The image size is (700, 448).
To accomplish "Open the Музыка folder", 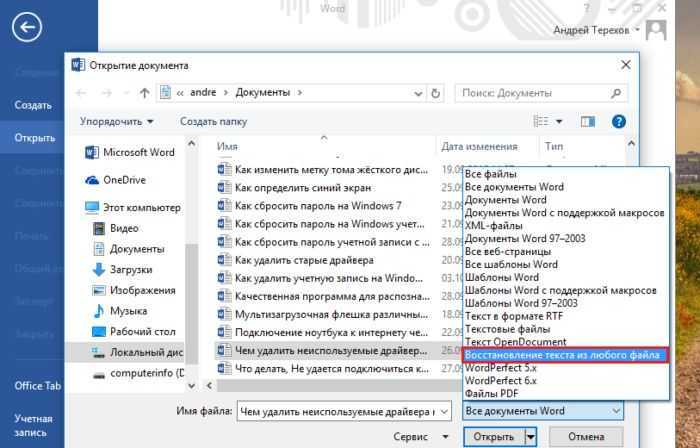I will (x=119, y=311).
